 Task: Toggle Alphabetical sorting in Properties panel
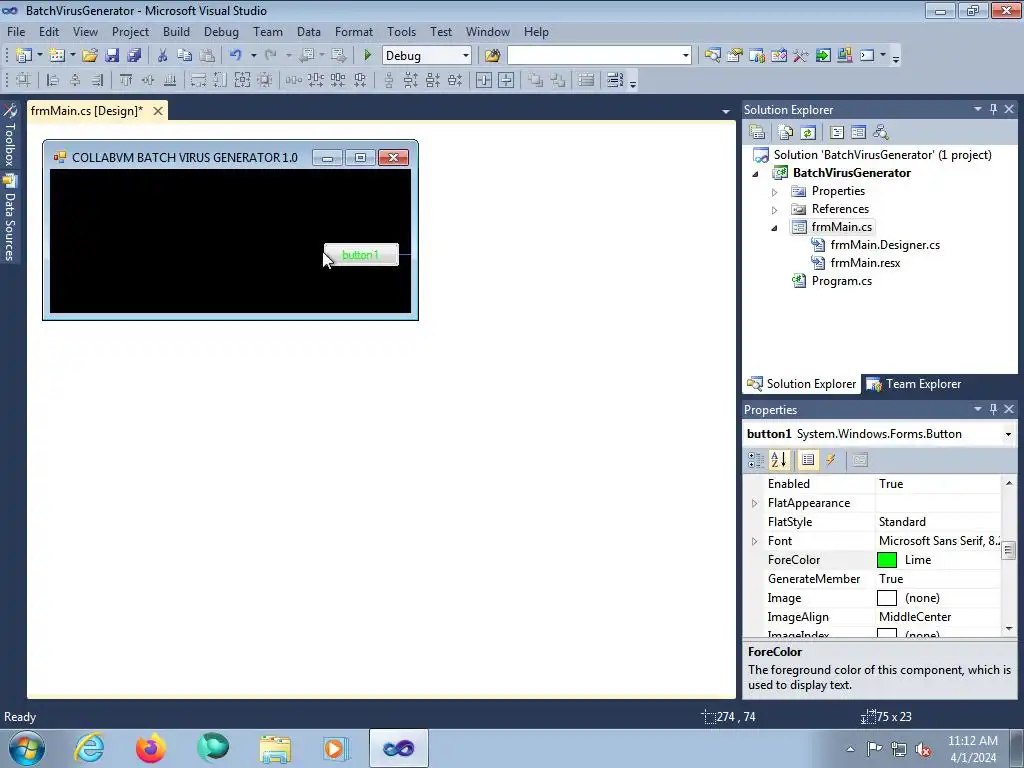pos(778,460)
